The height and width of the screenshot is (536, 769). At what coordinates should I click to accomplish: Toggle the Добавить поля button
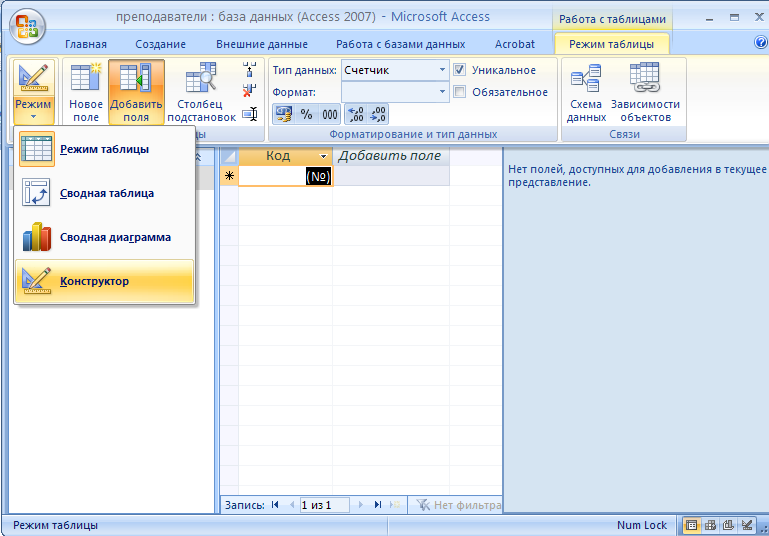(x=136, y=92)
